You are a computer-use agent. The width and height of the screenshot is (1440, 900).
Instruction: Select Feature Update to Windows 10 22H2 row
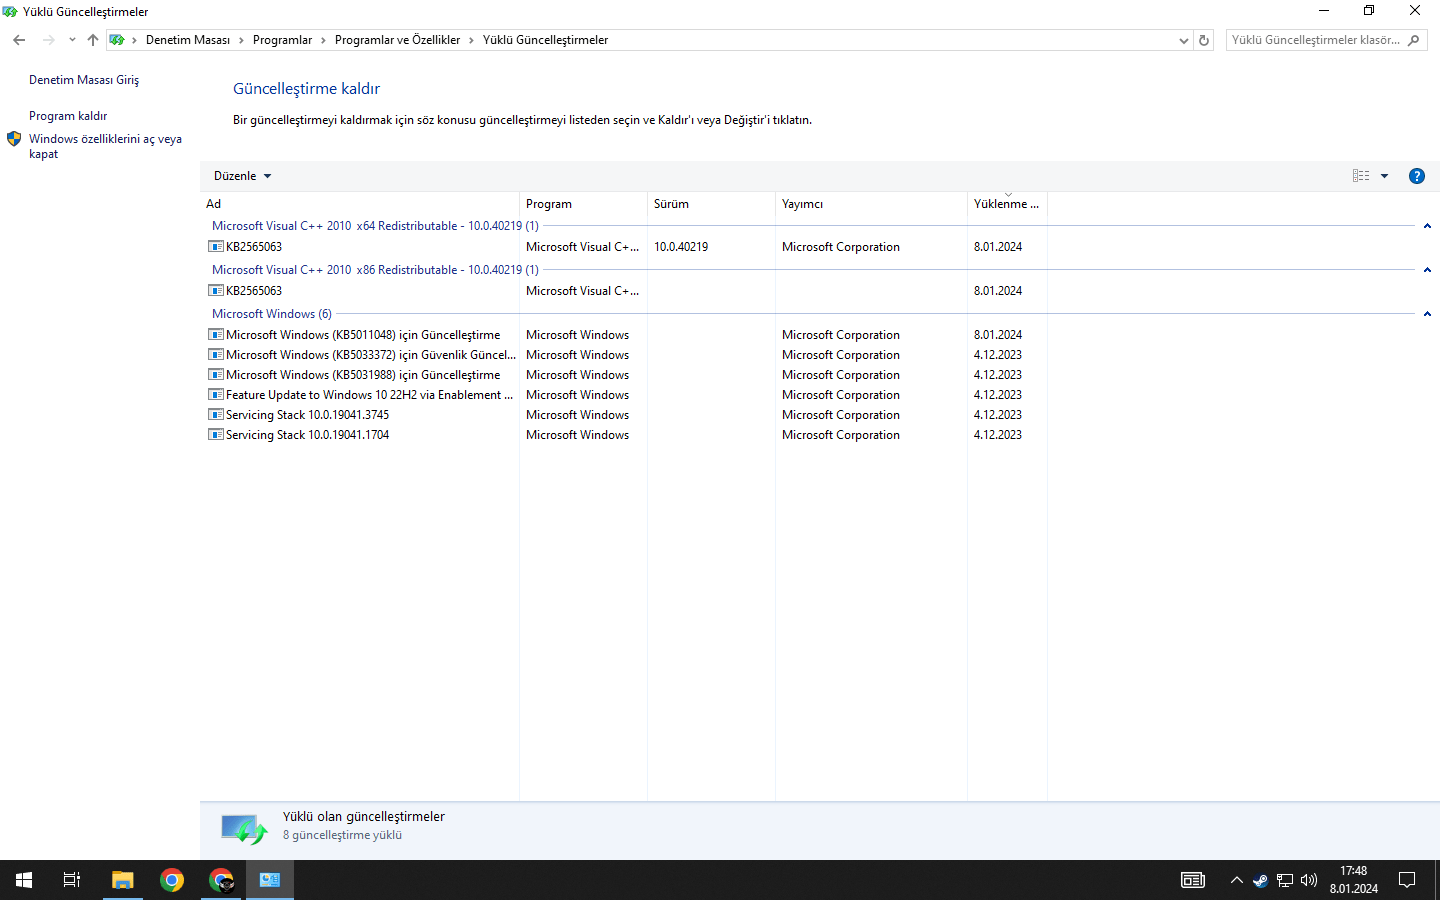point(626,395)
